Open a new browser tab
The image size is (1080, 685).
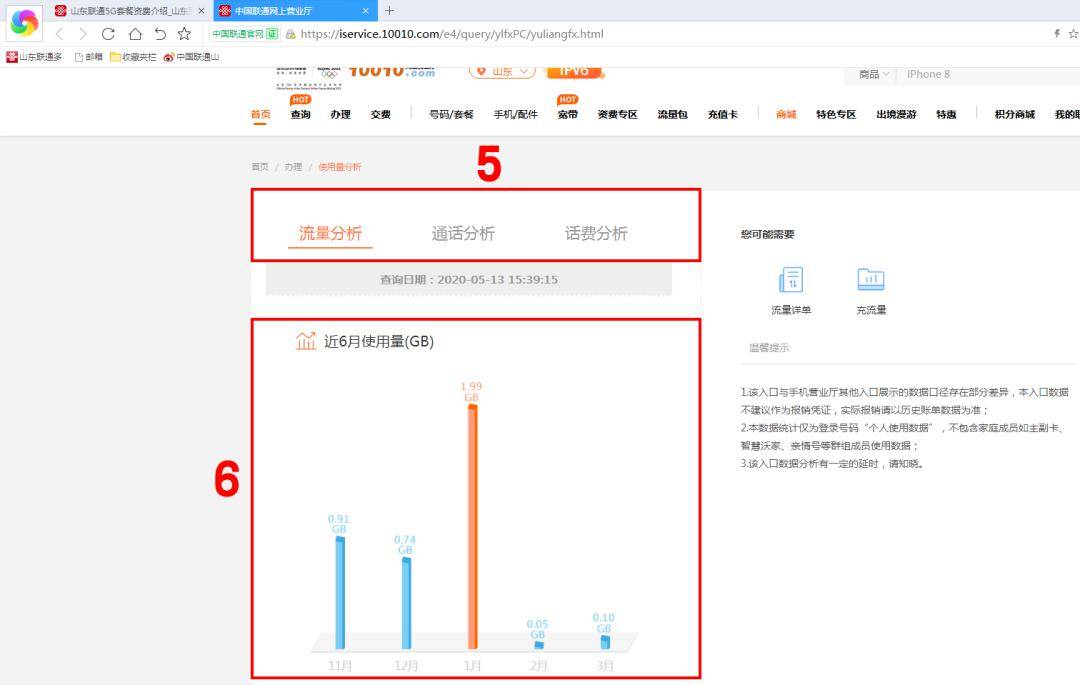[x=389, y=10]
